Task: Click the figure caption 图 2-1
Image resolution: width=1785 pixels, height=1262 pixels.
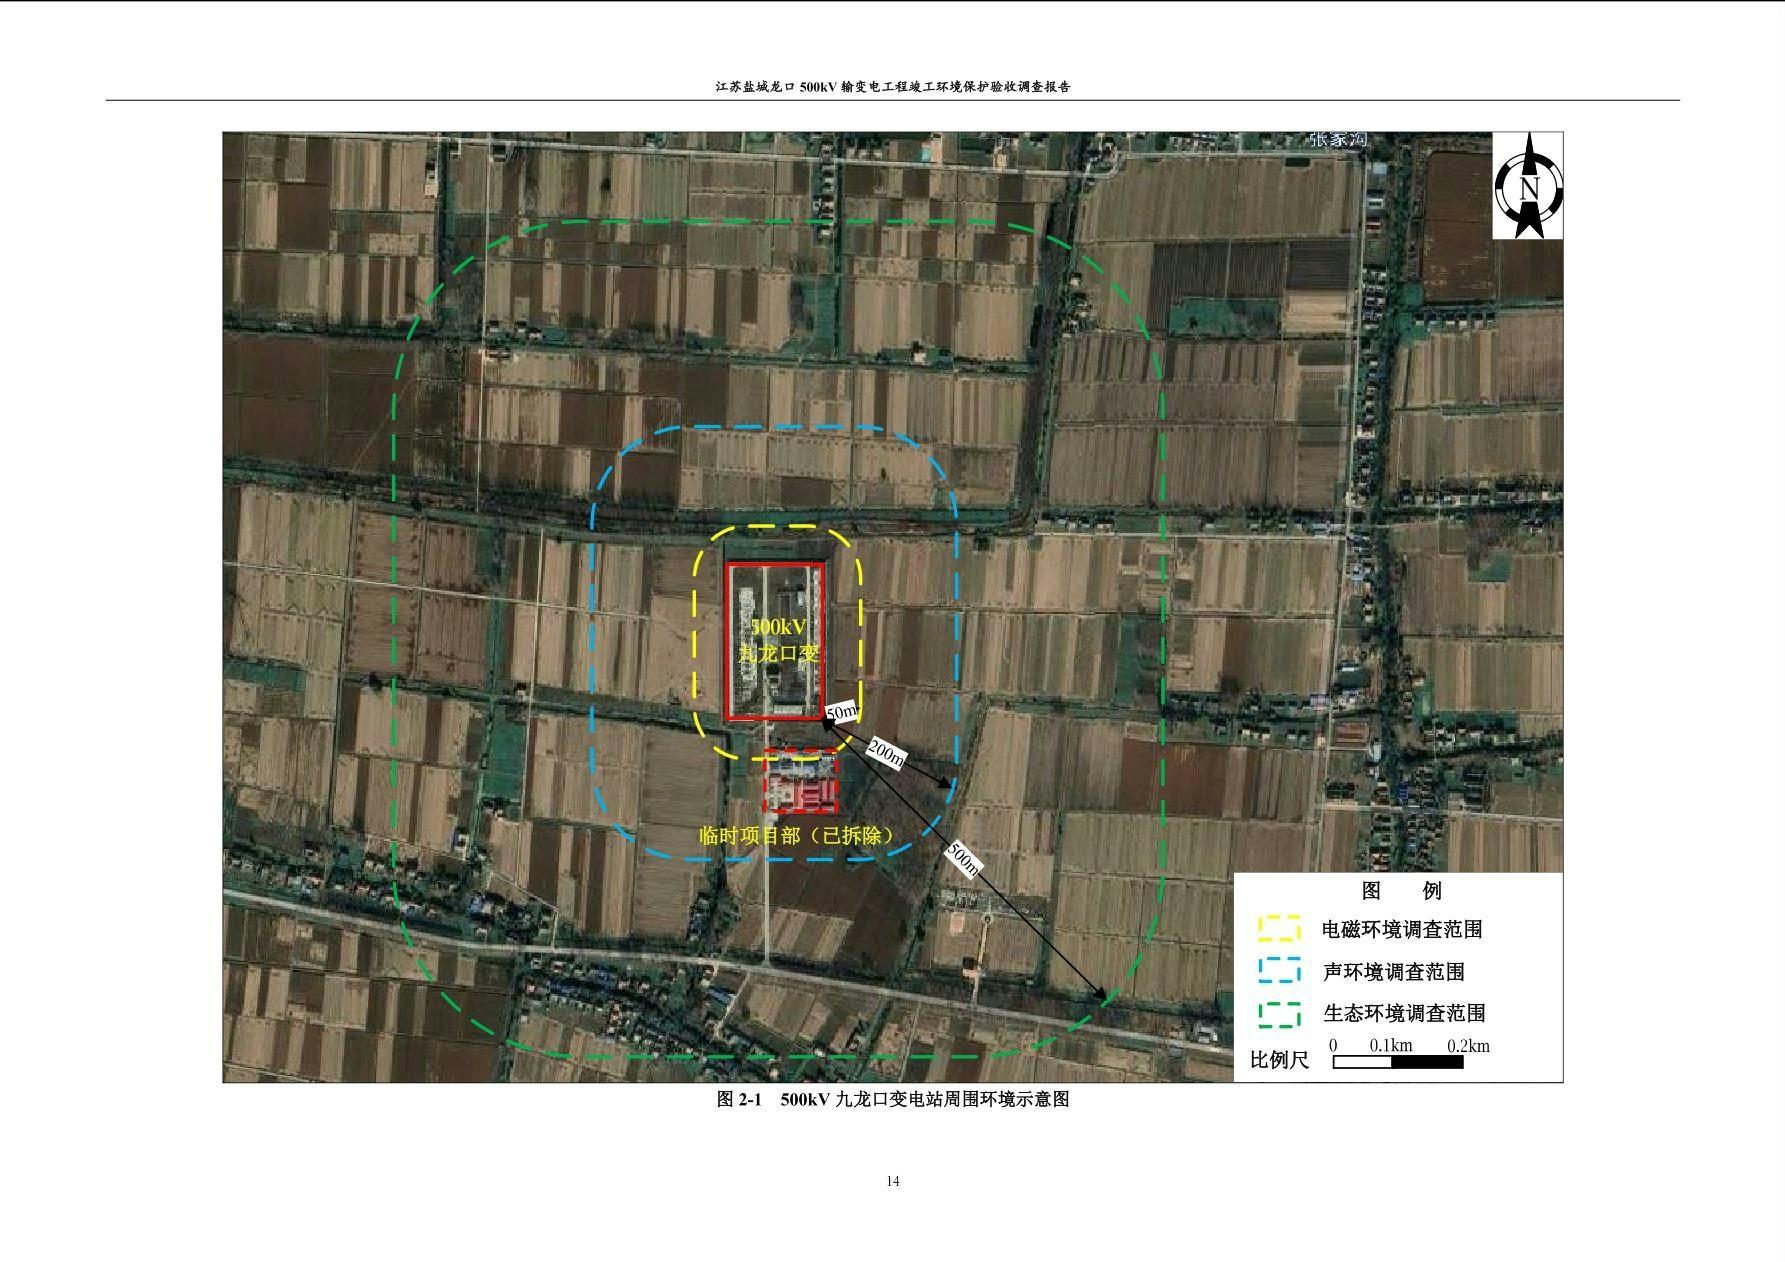Action: (893, 1099)
